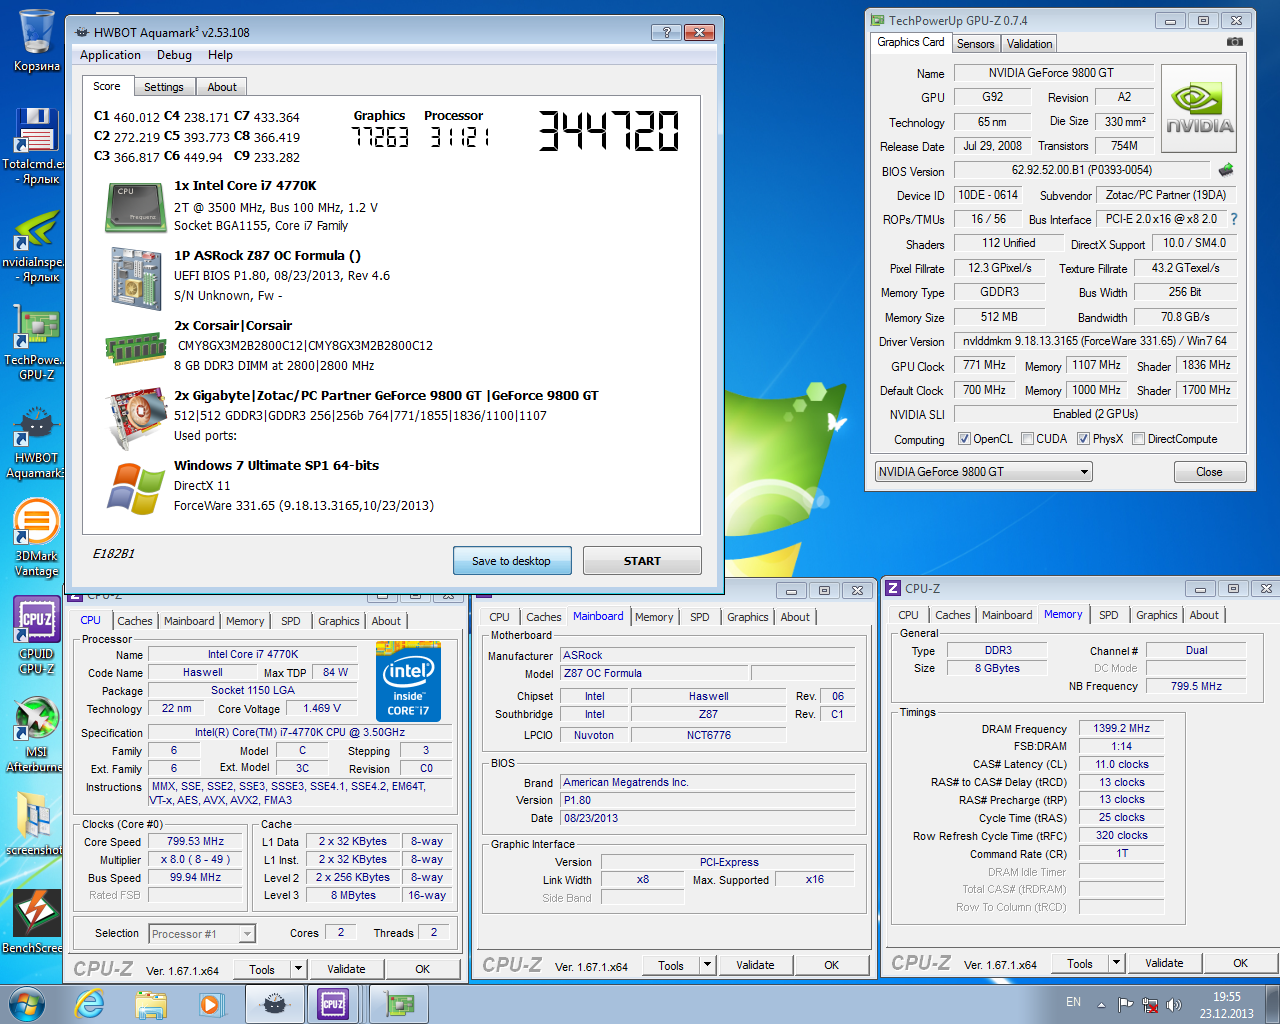Click the Intel Core i7 logo in CPU-Z
Image resolution: width=1280 pixels, height=1024 pixels.
(408, 683)
